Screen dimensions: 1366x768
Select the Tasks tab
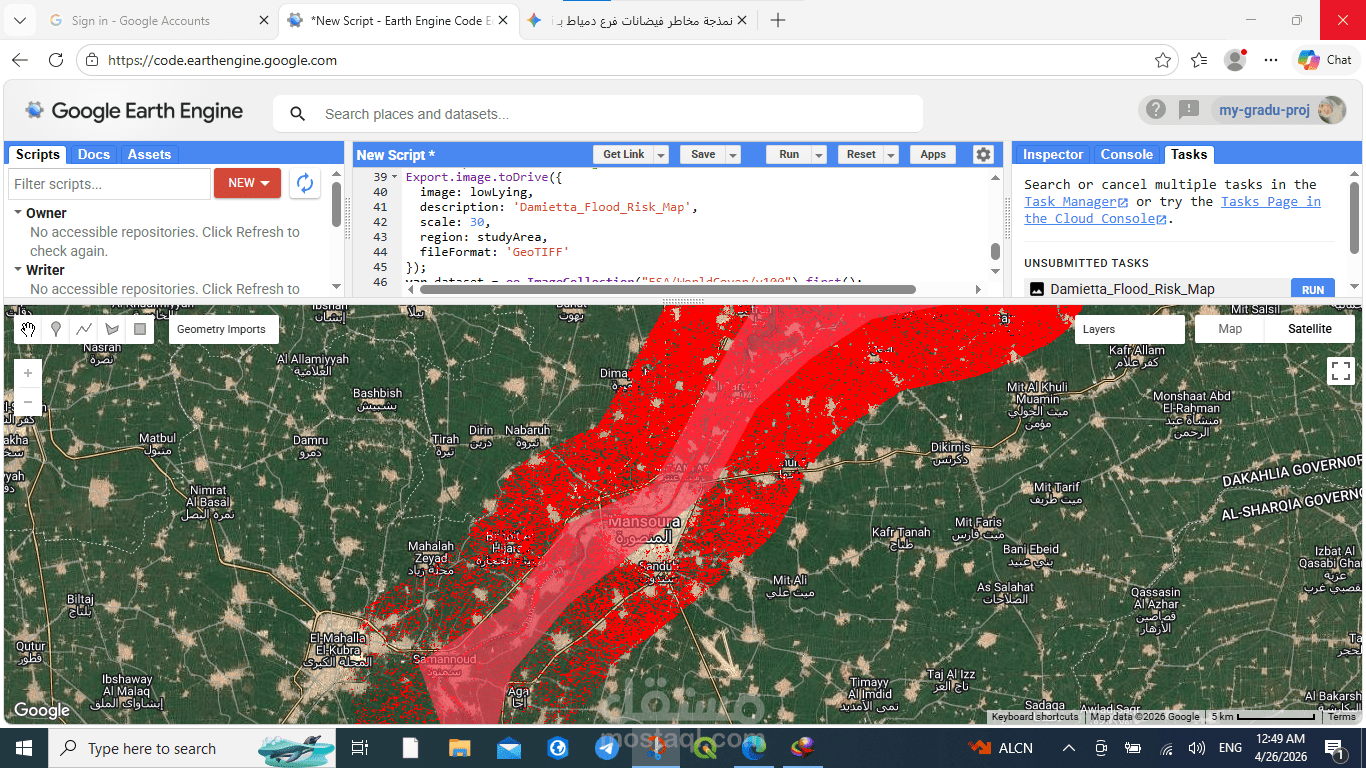[x=1189, y=154]
